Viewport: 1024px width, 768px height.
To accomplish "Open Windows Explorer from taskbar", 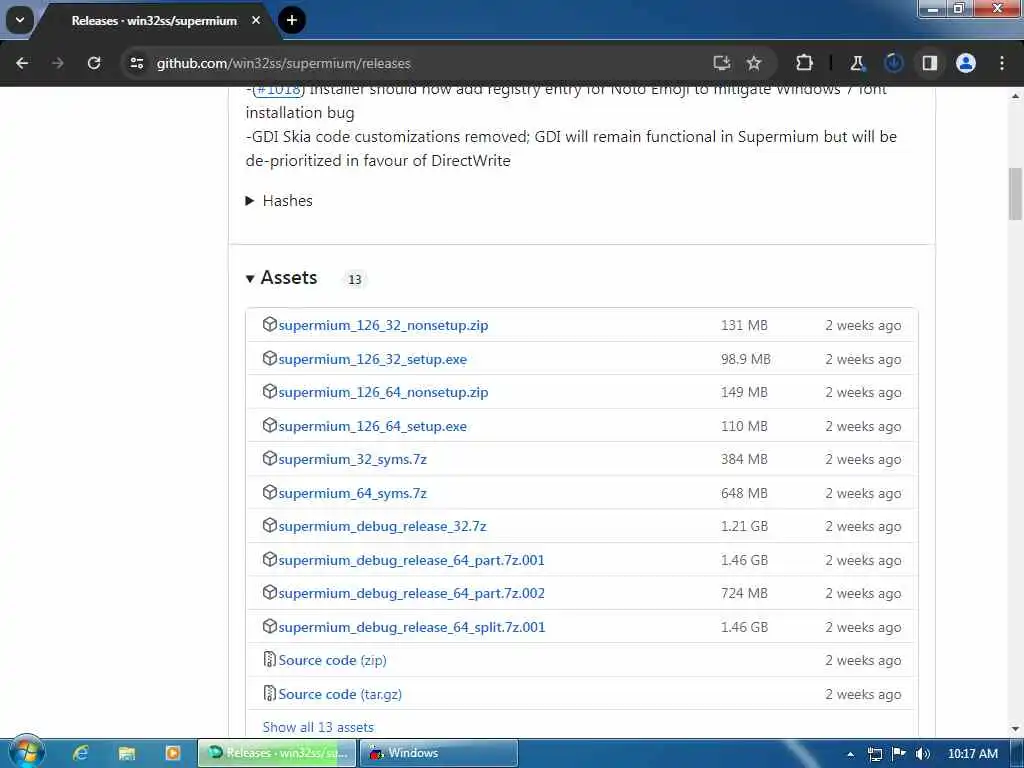I will 127,753.
